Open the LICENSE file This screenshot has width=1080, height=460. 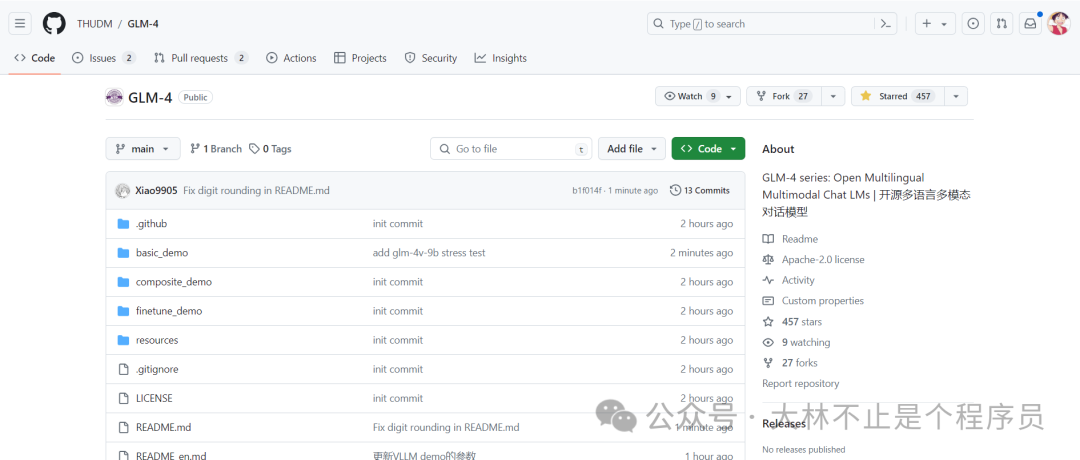point(154,398)
